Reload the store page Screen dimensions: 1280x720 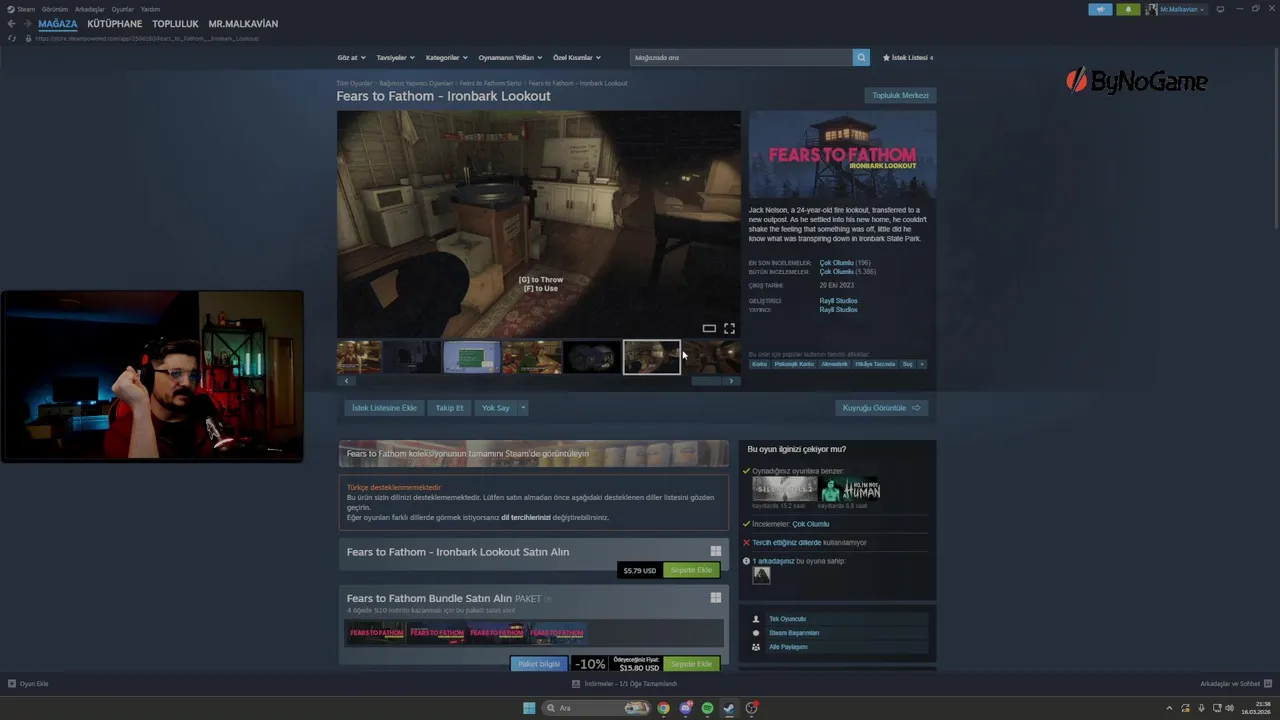coord(12,38)
